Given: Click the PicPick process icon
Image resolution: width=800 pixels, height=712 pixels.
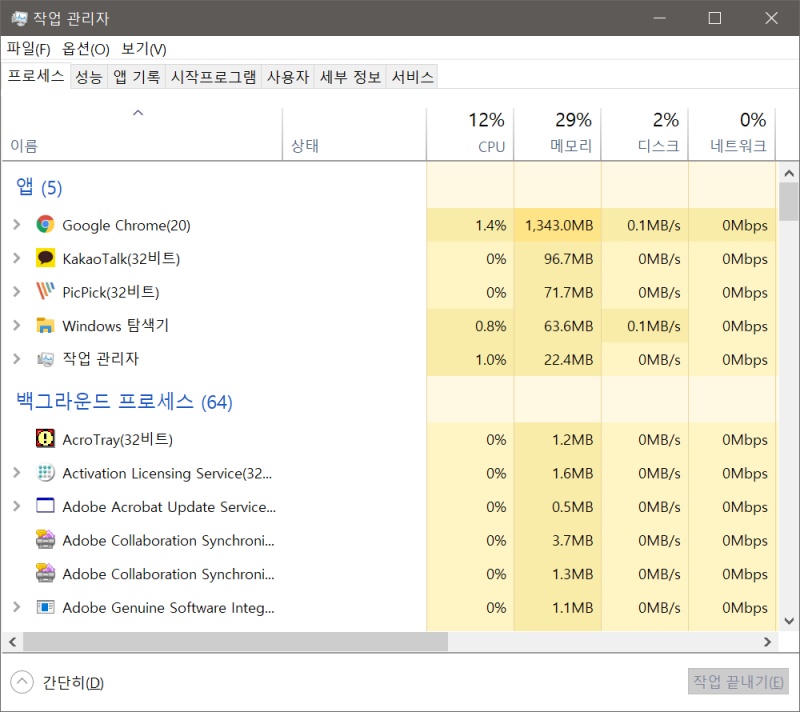Looking at the screenshot, I should (45, 292).
